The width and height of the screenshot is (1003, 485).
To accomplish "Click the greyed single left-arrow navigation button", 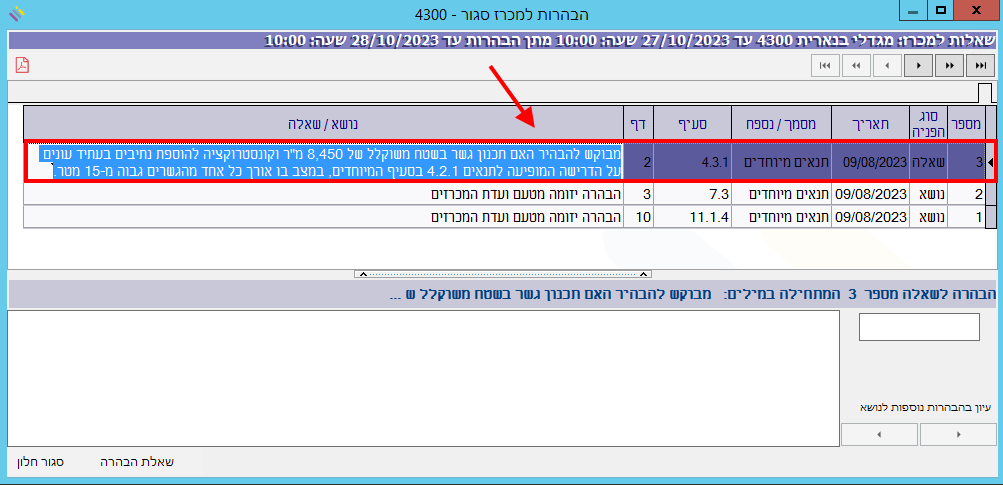I will click(x=887, y=65).
